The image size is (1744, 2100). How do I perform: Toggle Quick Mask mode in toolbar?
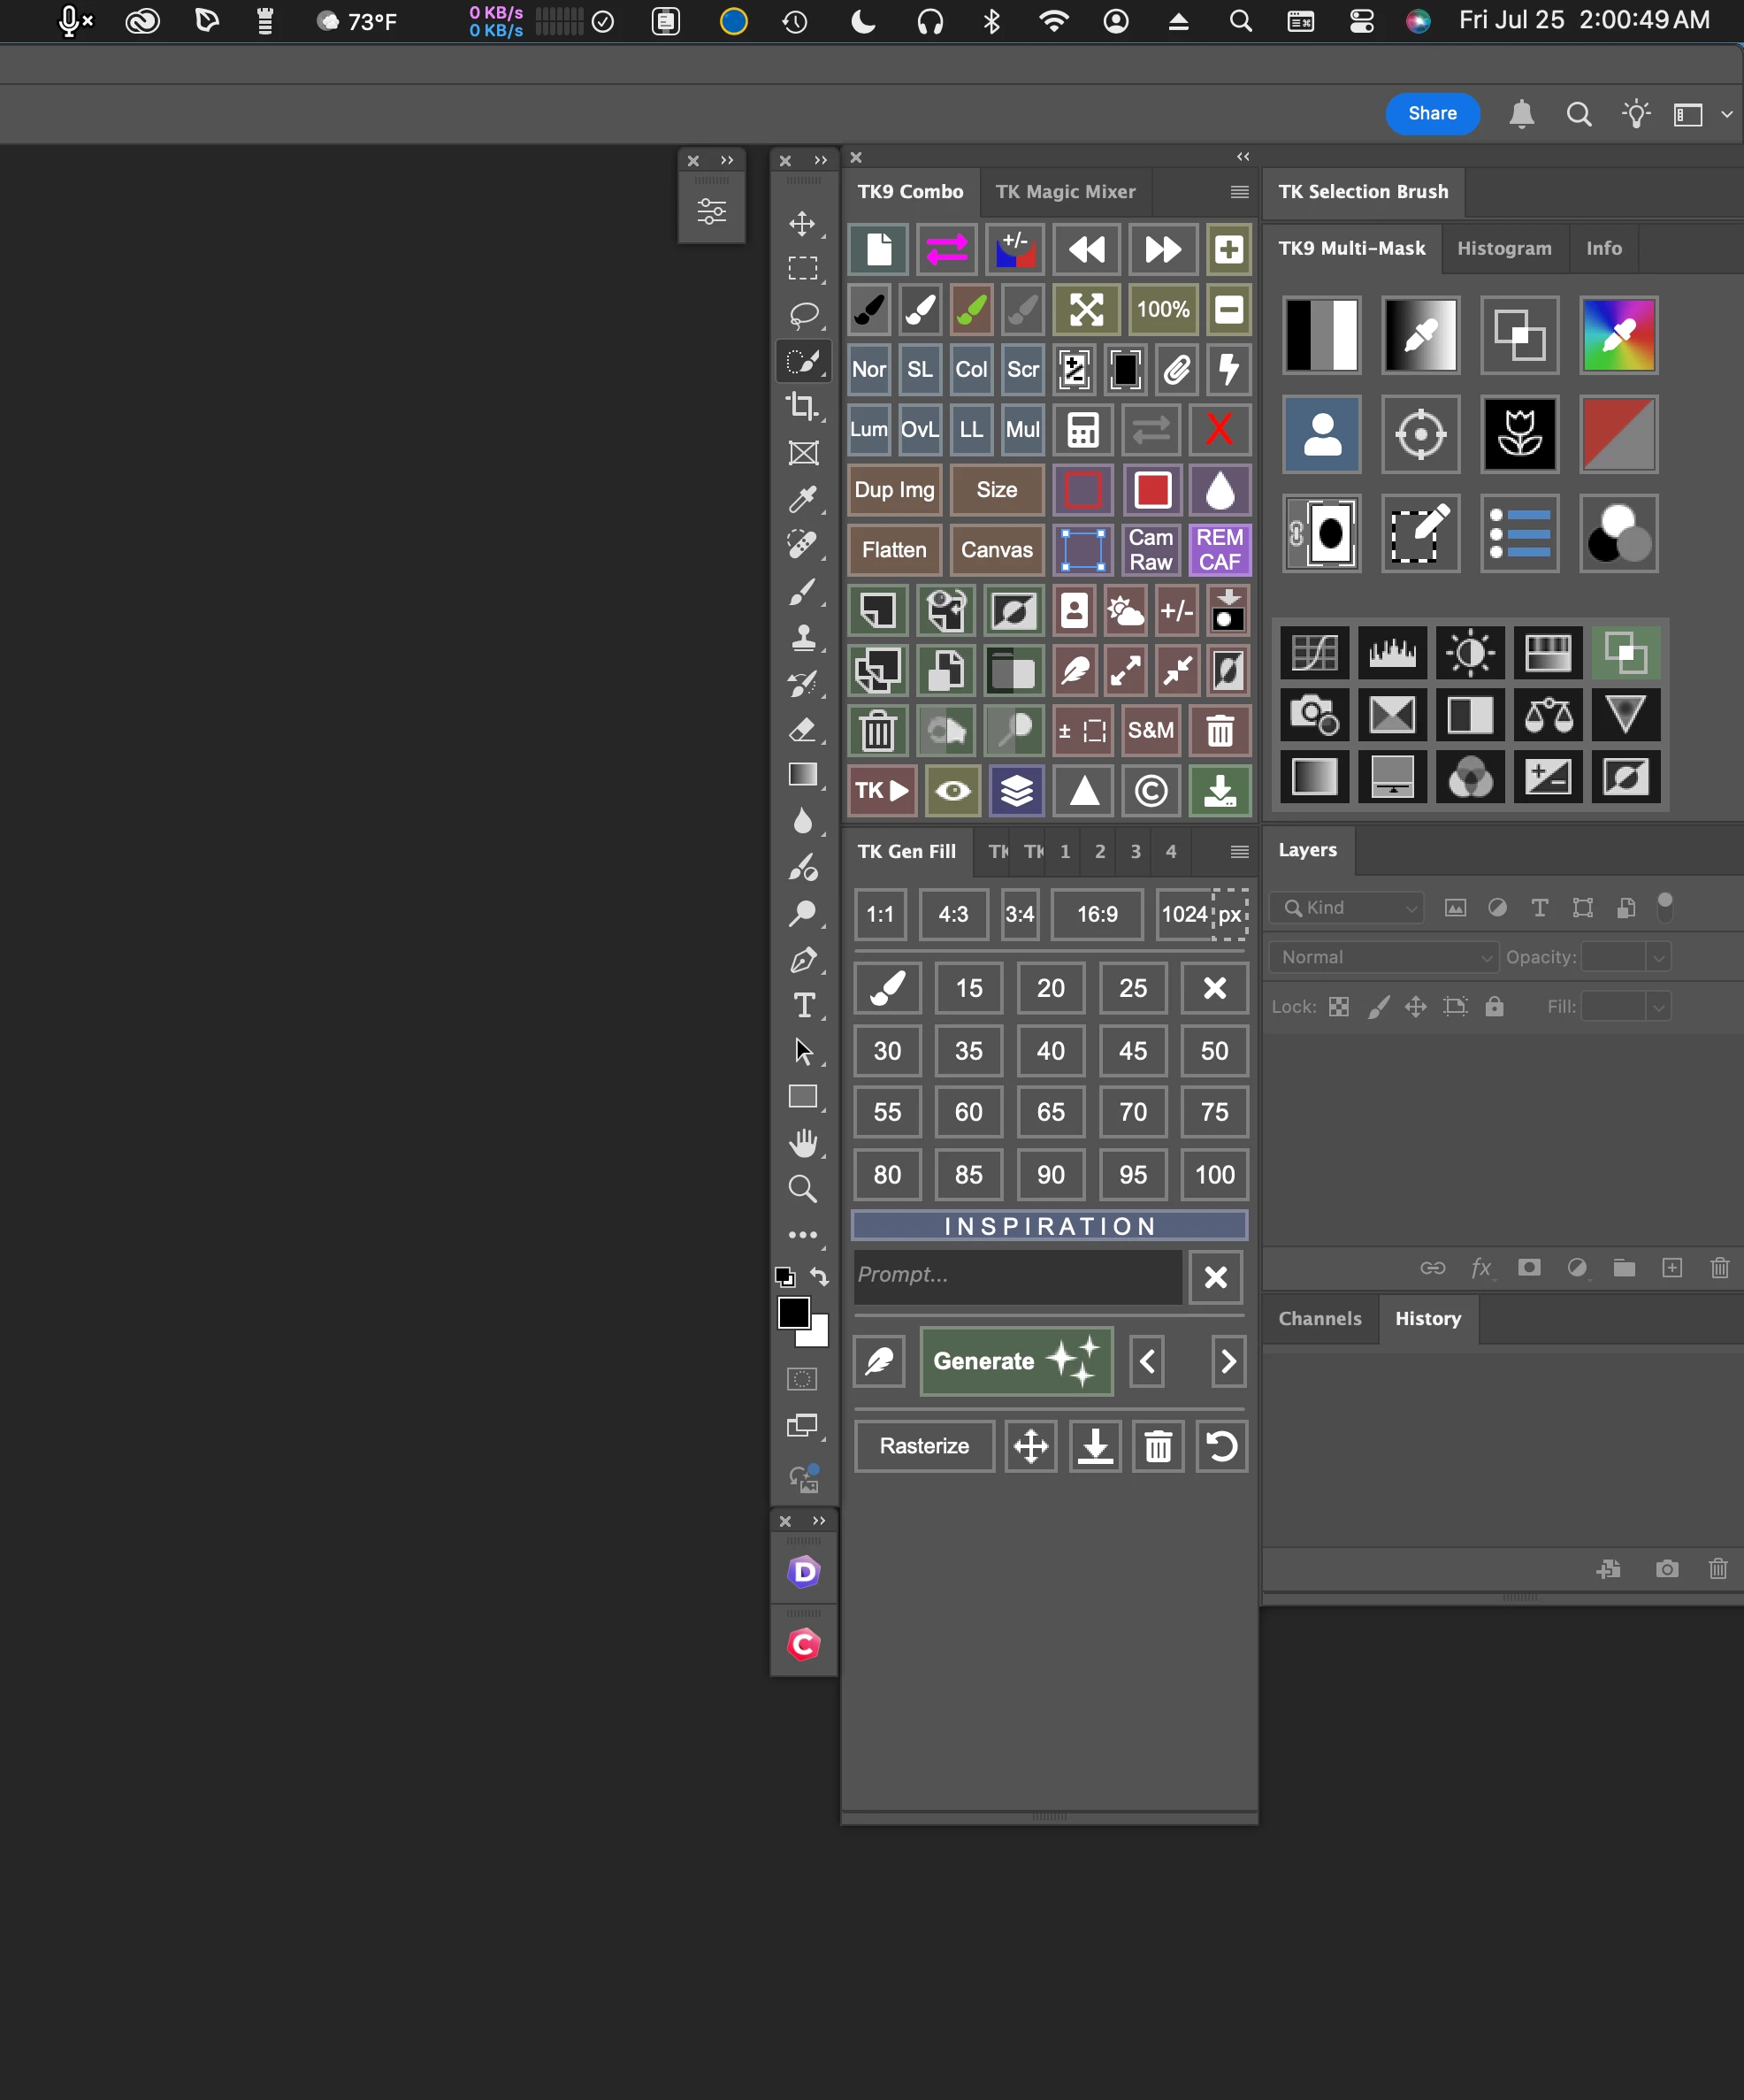point(802,1380)
